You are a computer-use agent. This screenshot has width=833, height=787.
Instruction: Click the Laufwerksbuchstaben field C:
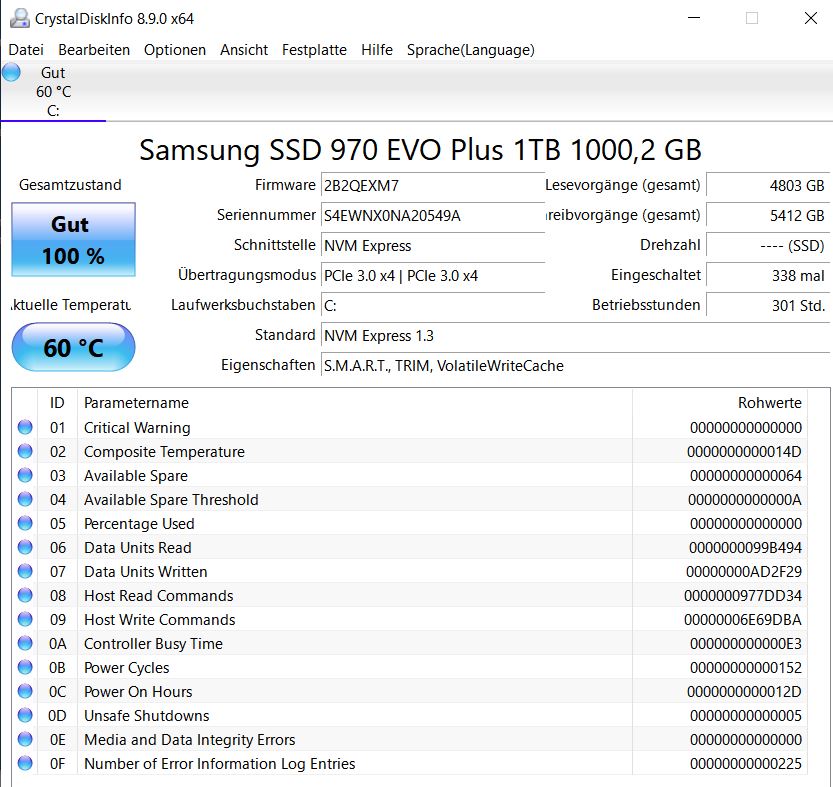[x=433, y=306]
